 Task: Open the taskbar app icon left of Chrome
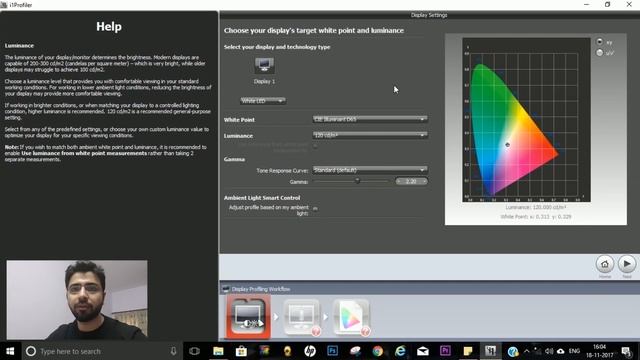point(355,351)
